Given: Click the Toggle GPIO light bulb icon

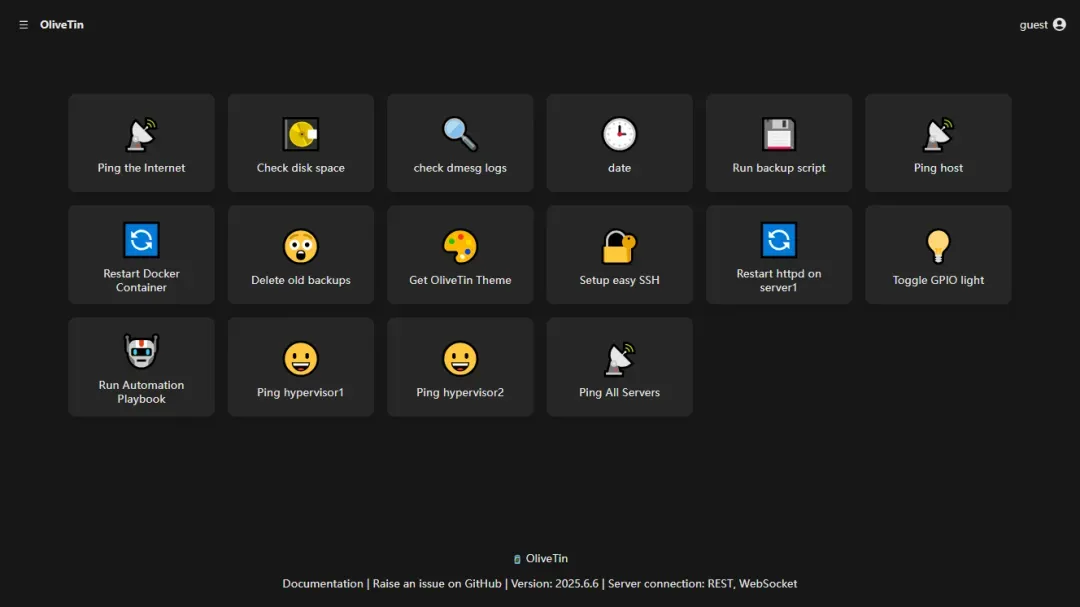Looking at the screenshot, I should pyautogui.click(x=938, y=246).
